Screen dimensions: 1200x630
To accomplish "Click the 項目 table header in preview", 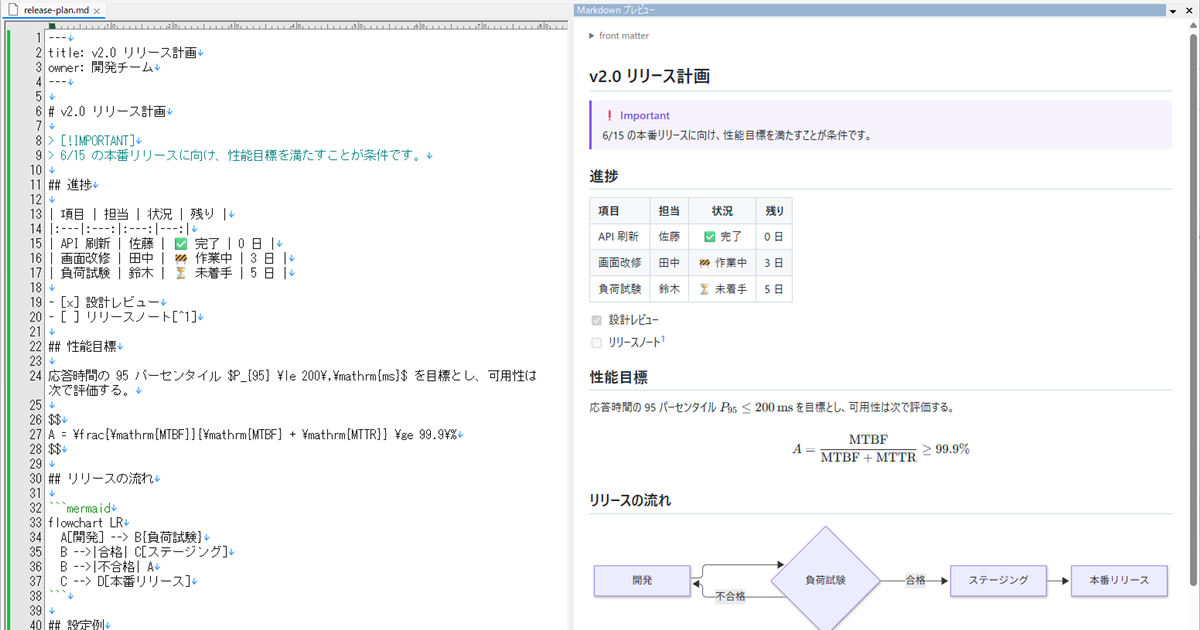I will click(x=620, y=211).
